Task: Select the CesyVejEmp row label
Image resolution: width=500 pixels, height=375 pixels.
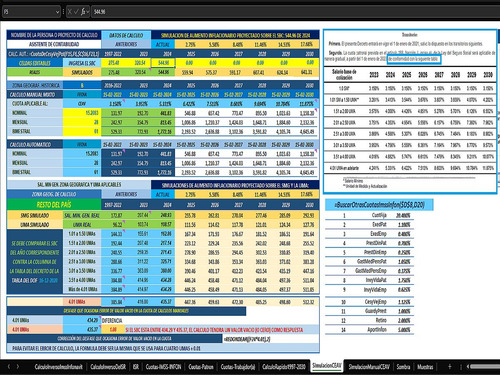Action: 376,302
